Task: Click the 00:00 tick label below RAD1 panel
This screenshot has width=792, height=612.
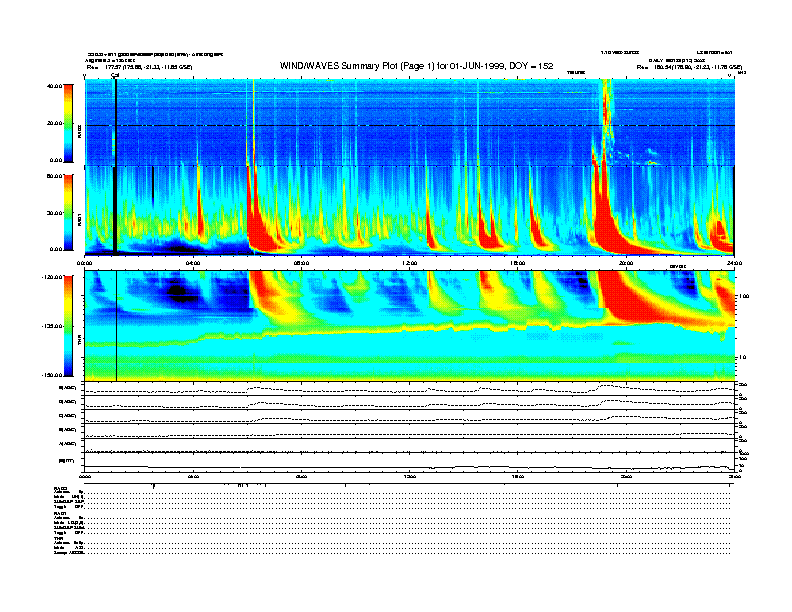Action: pos(85,263)
